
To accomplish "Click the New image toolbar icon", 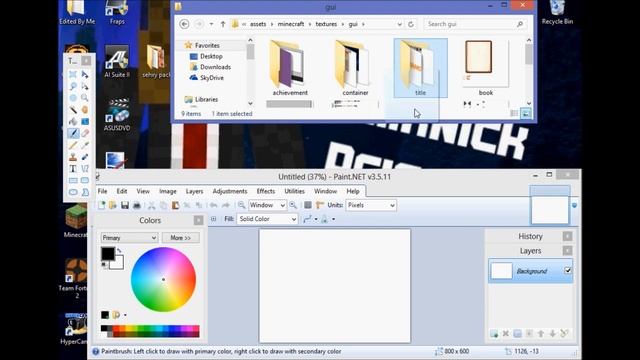I will (x=101, y=205).
